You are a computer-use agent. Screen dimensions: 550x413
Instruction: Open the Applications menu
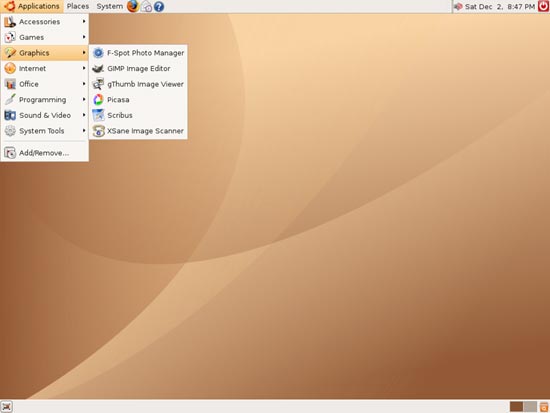coord(32,6)
